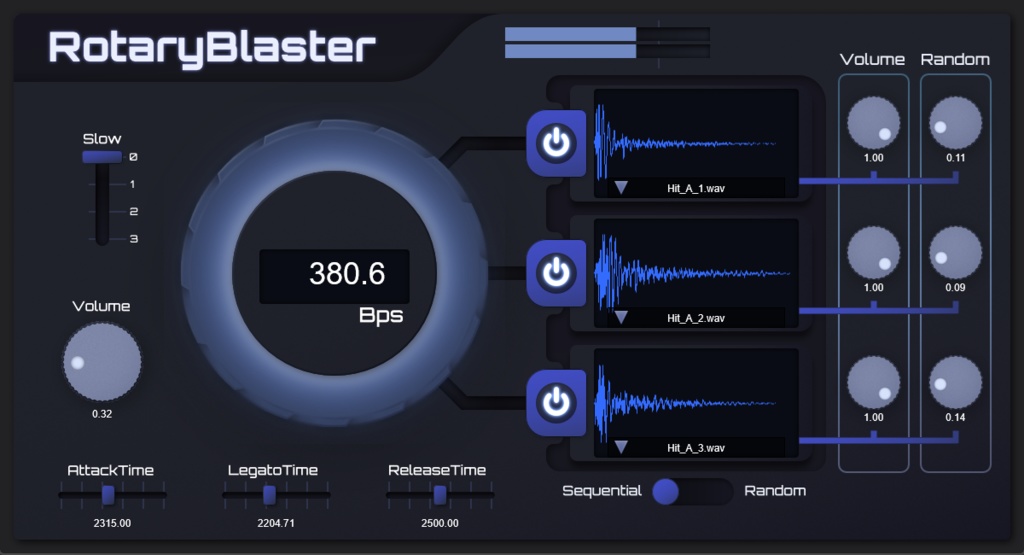Open sample dropdown arrow for Hit_A_2.wav
The image size is (1024, 555).
tap(621, 318)
